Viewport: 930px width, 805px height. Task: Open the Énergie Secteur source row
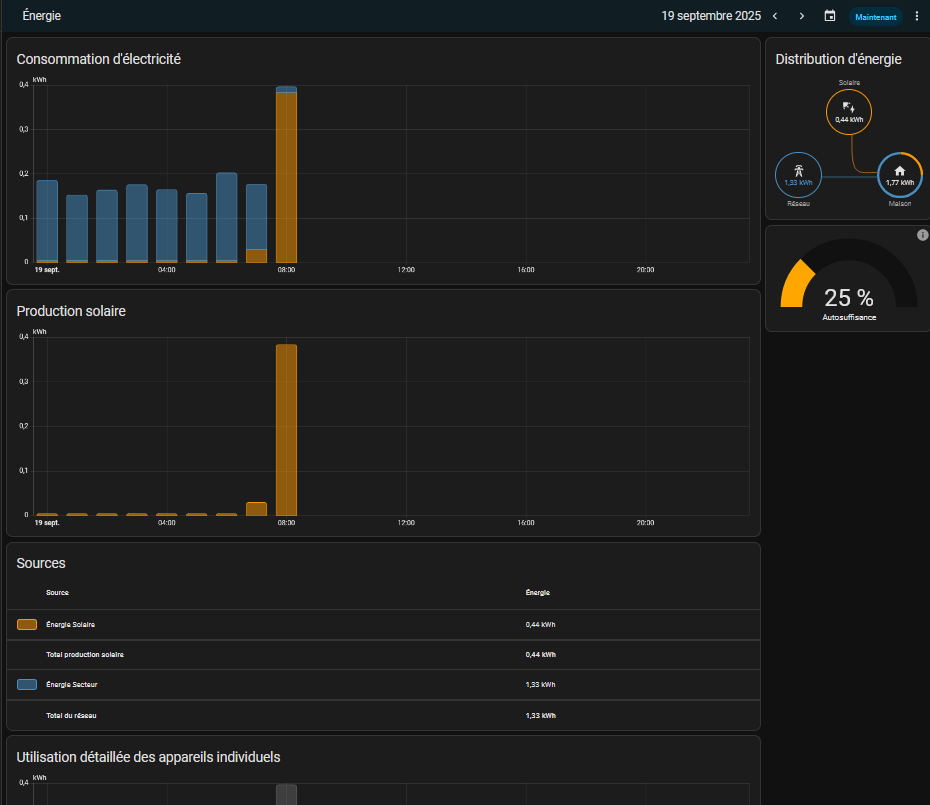tap(383, 685)
